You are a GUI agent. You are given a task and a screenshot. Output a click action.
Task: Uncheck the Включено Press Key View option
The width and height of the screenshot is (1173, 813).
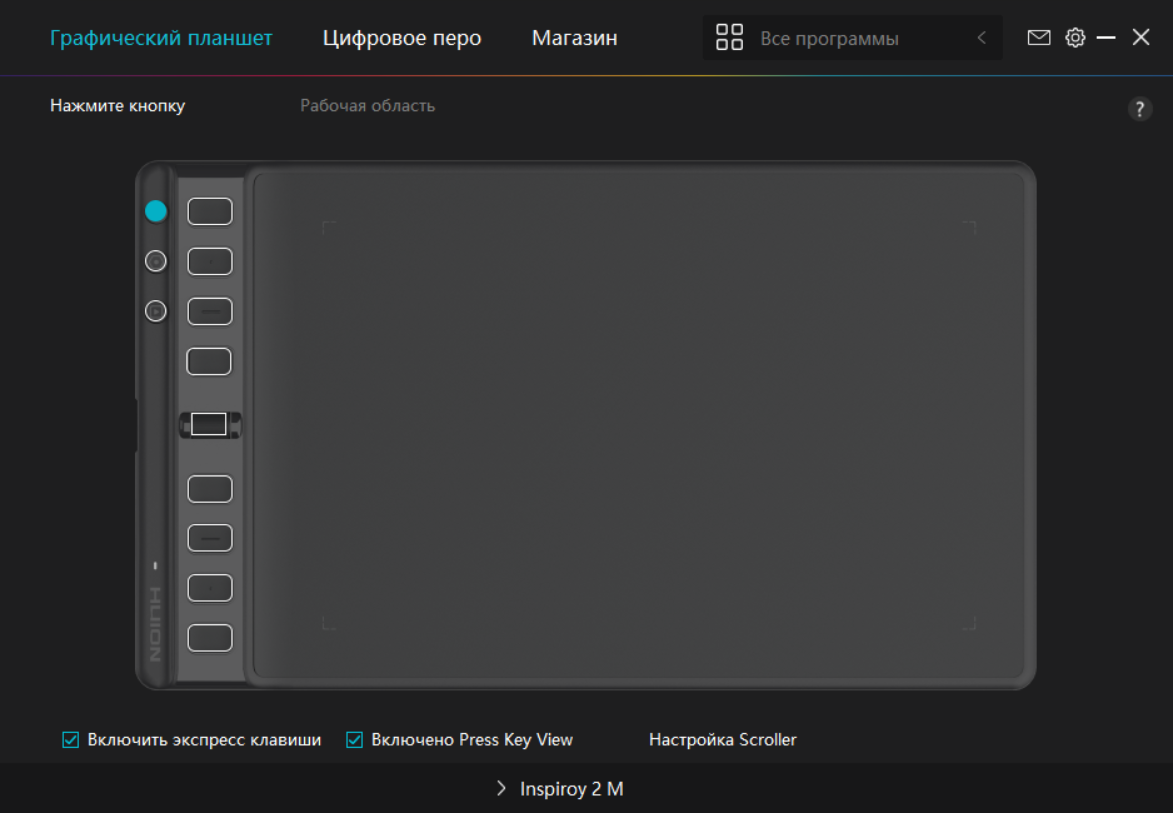tap(354, 740)
